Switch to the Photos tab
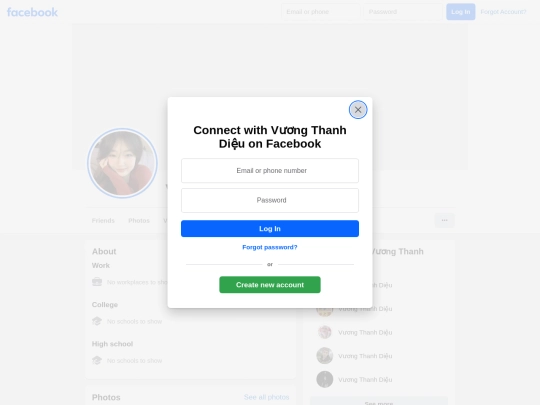The image size is (540, 405). click(x=139, y=220)
